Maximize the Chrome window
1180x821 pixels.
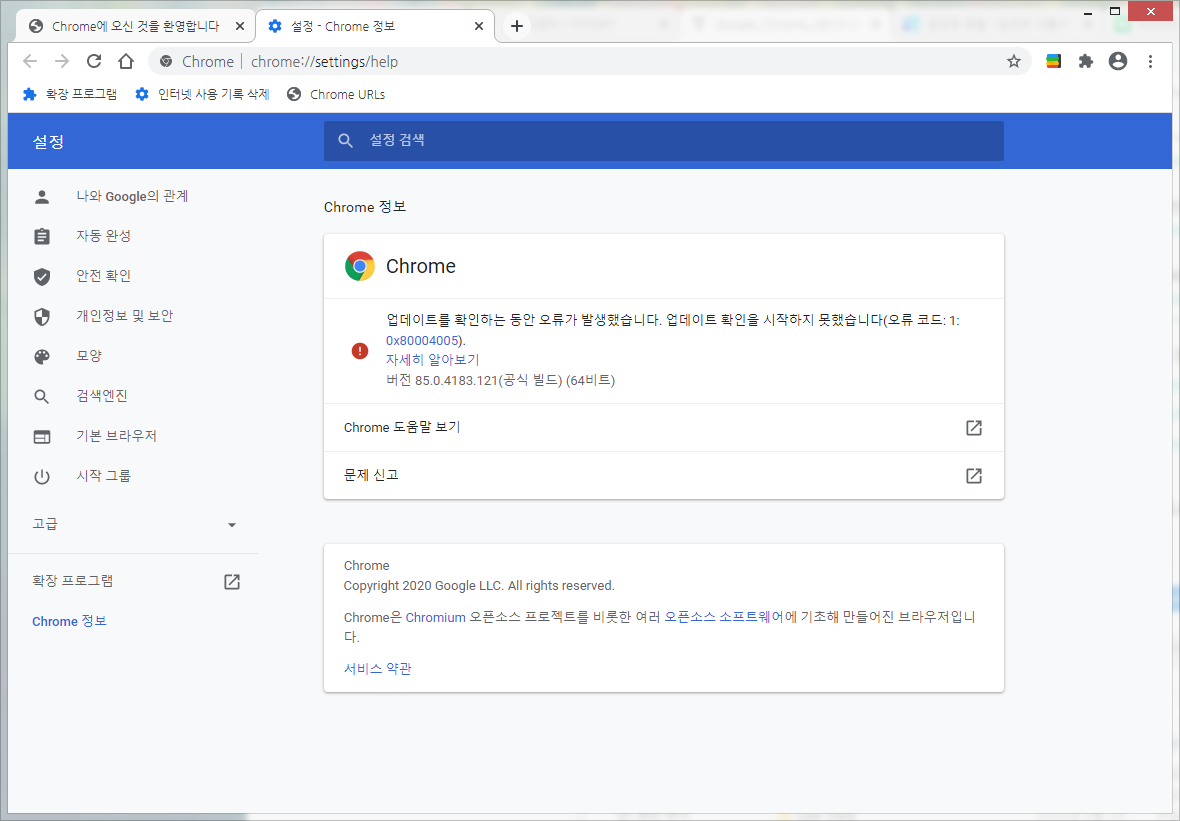point(1115,11)
